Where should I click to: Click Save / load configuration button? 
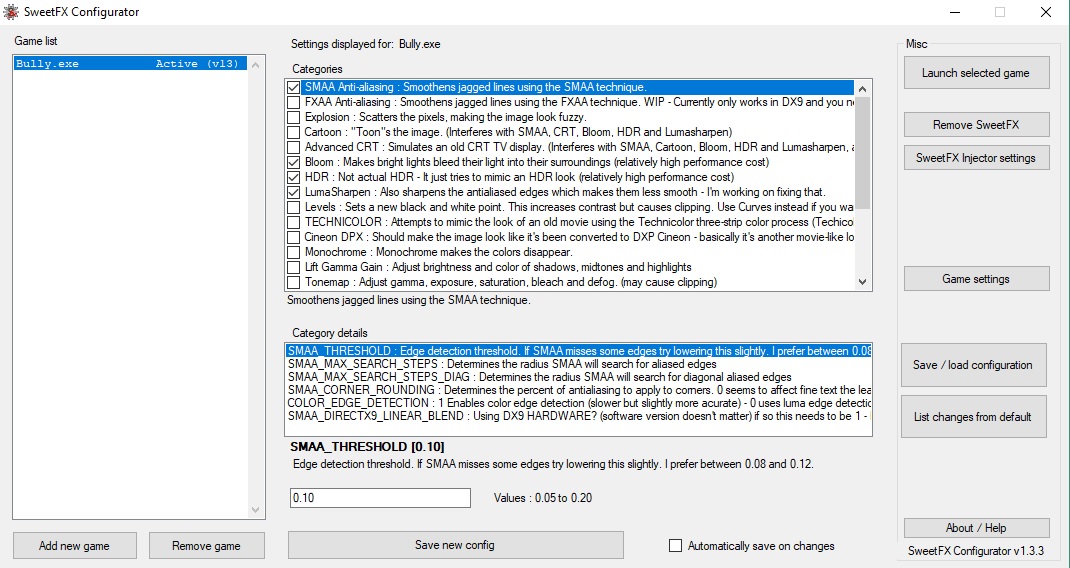click(x=974, y=365)
